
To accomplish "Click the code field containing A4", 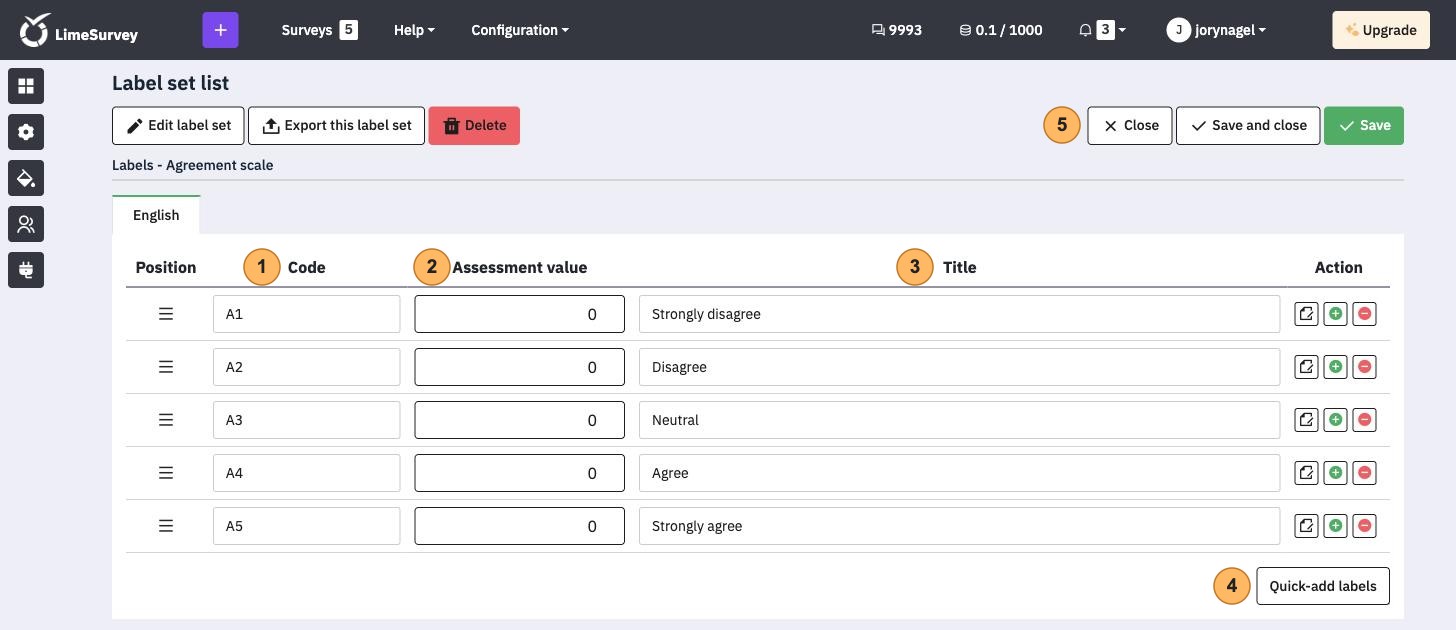I will [306, 473].
